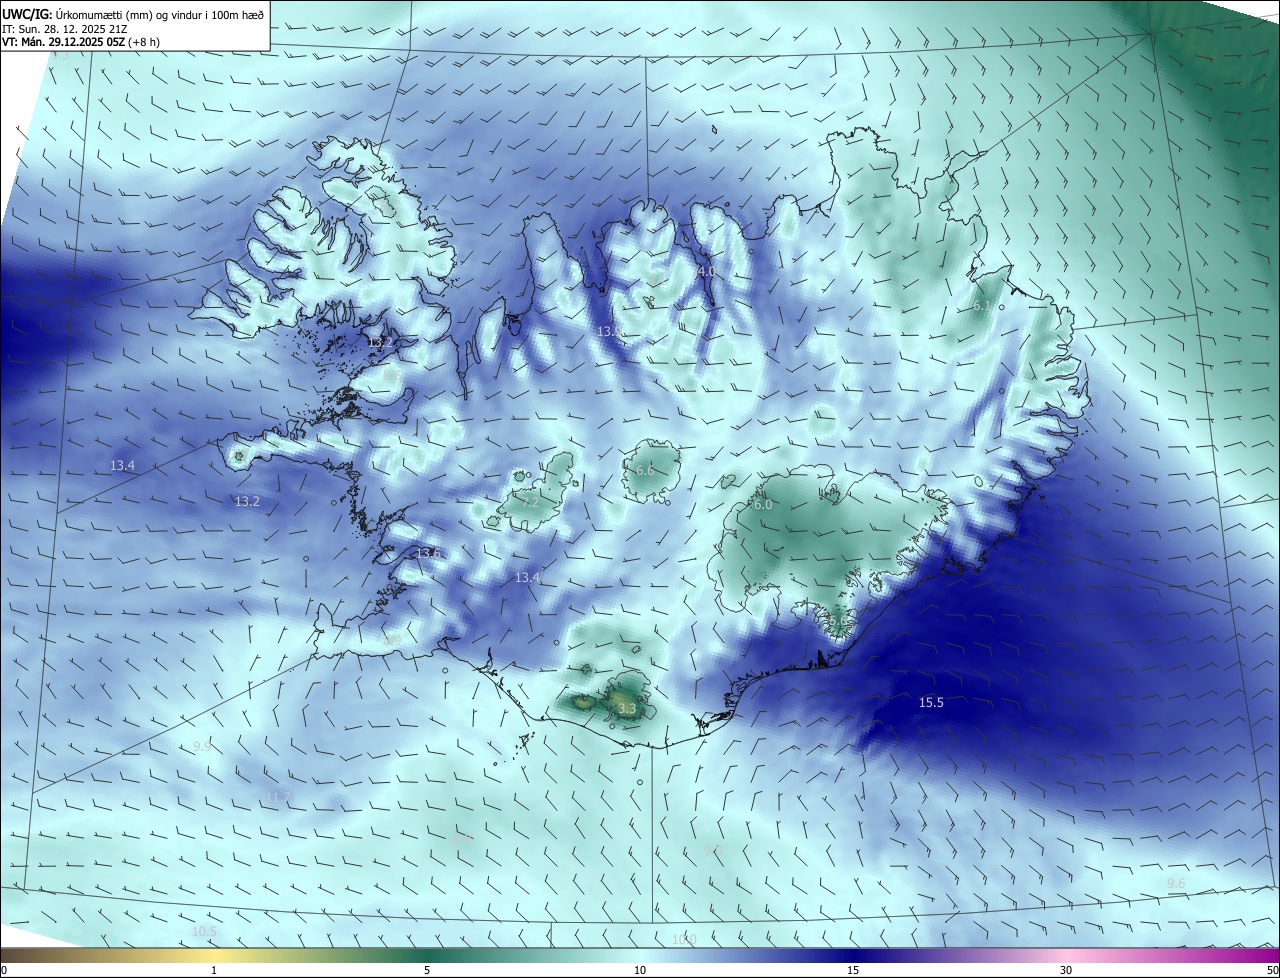This screenshot has height=978, width=1280.
Task: Click the 1 tick on the color scale
Action: point(214,970)
